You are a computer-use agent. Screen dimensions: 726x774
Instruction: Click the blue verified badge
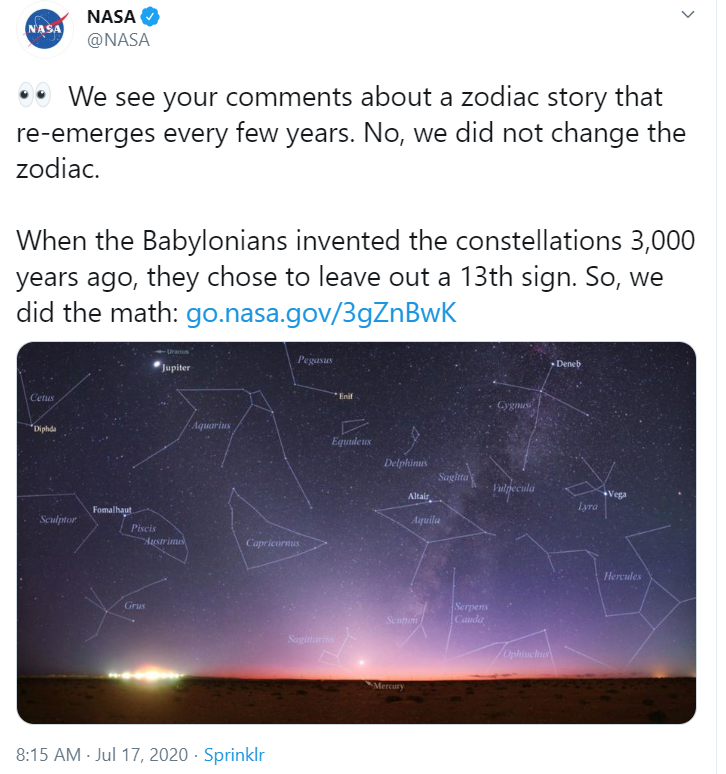(x=150, y=18)
